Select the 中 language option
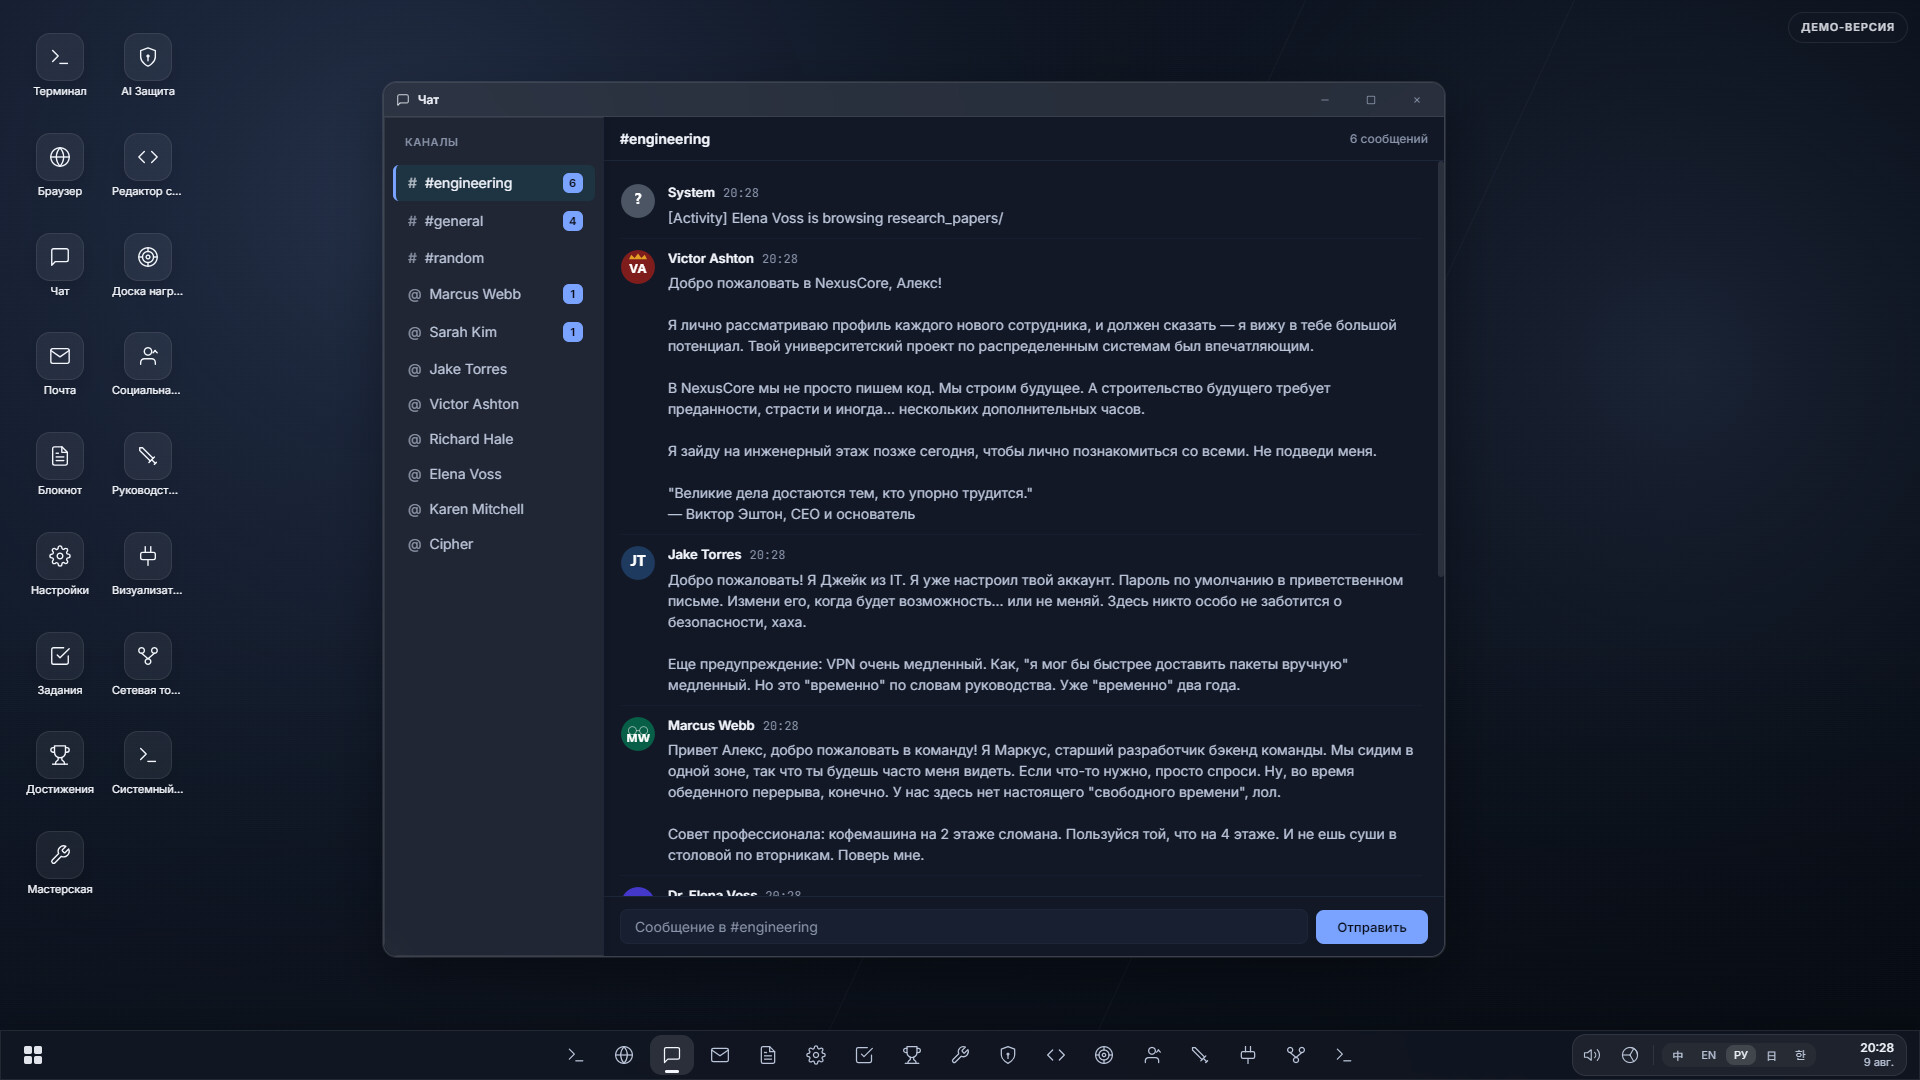Image resolution: width=1920 pixels, height=1080 pixels. coord(1678,1055)
